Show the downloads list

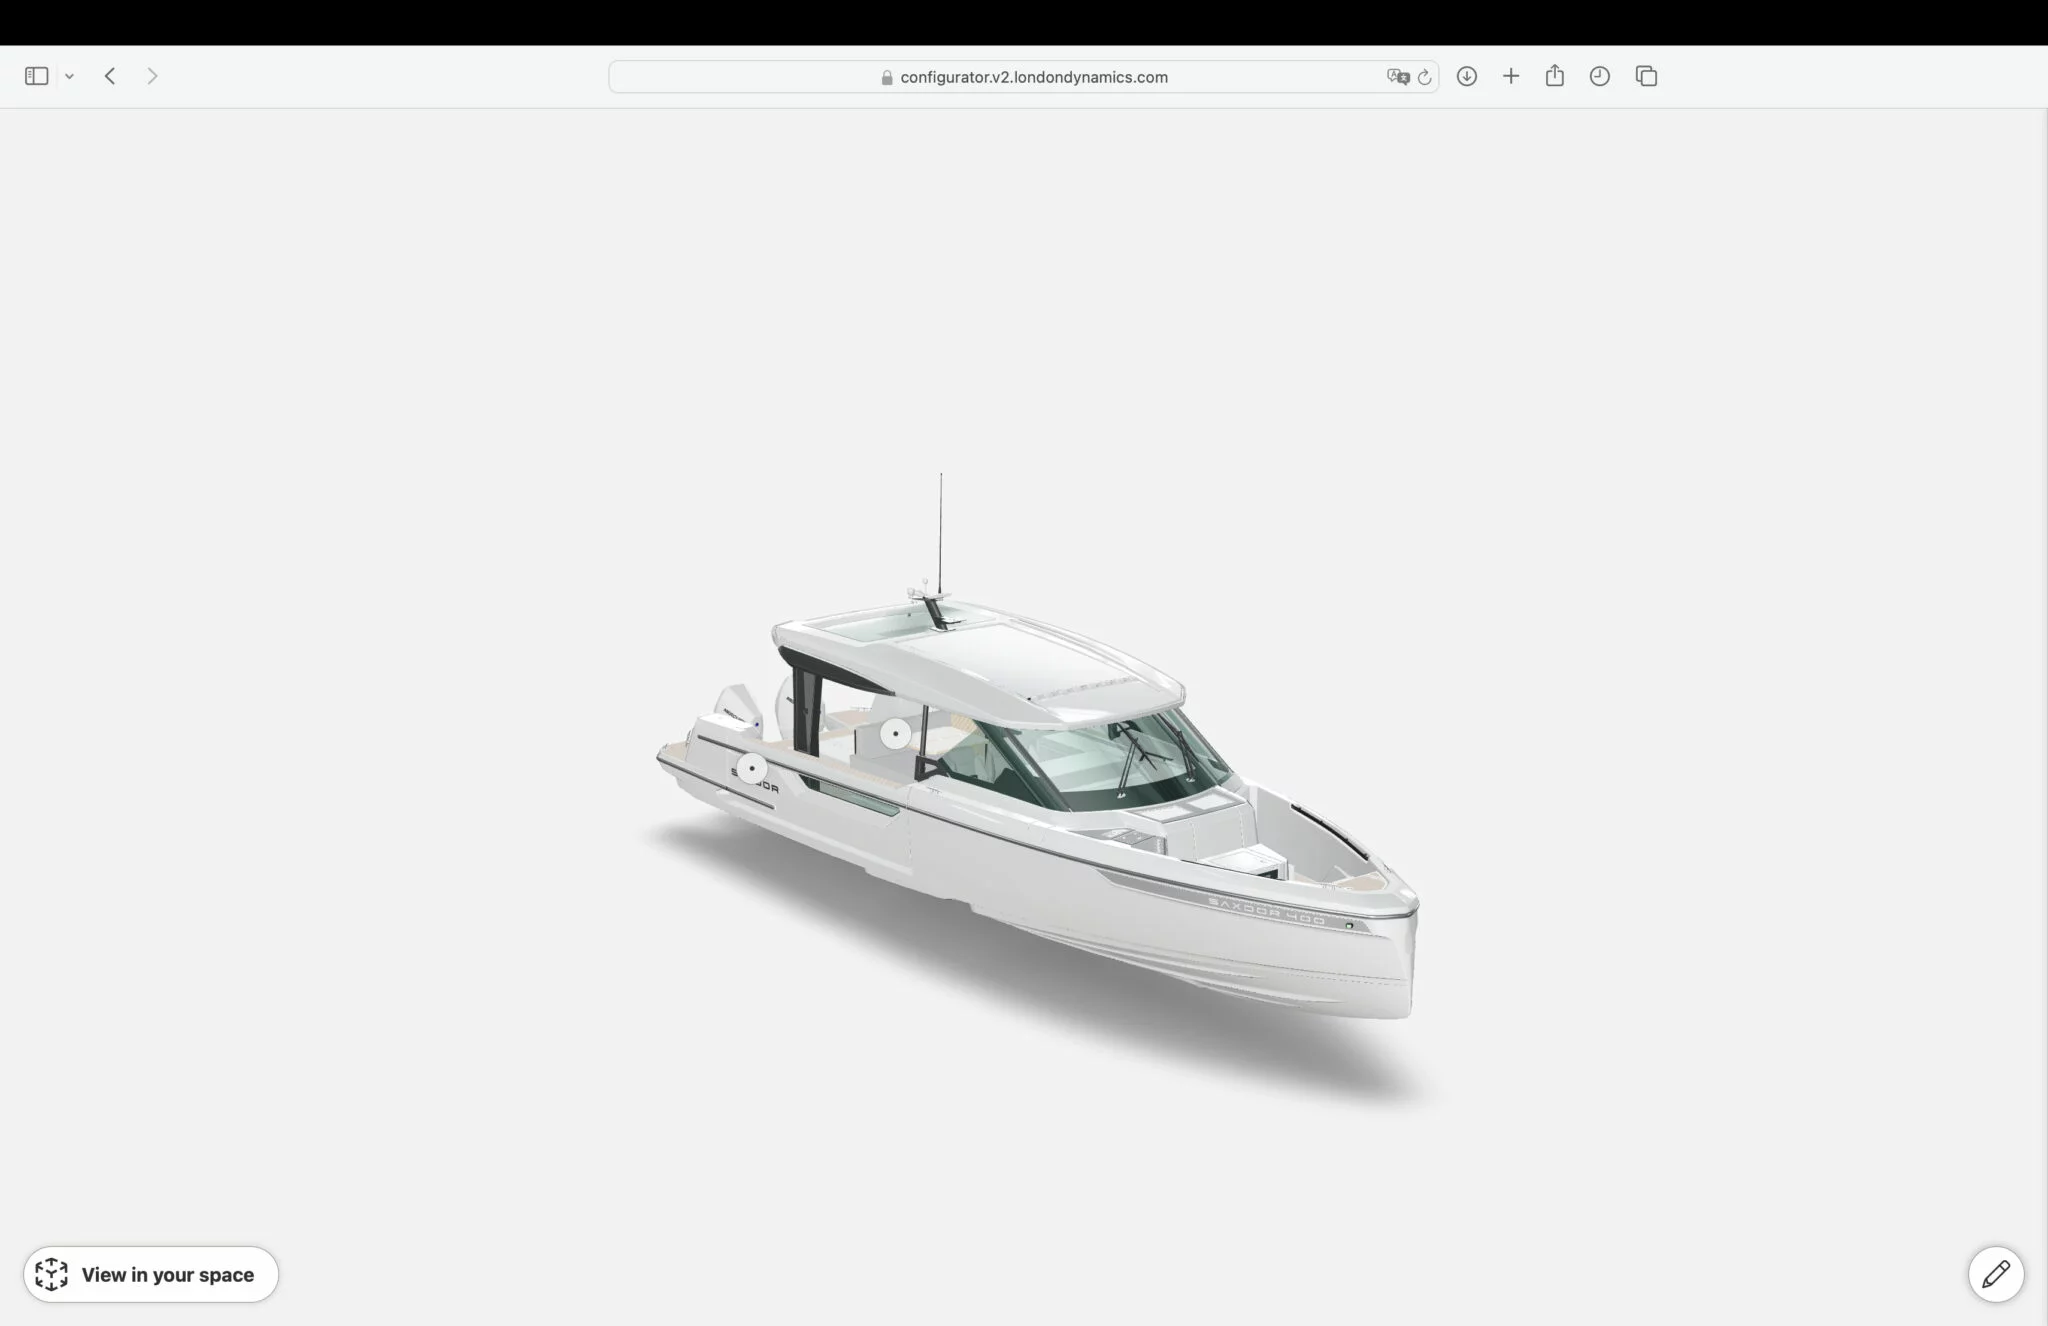click(1467, 76)
